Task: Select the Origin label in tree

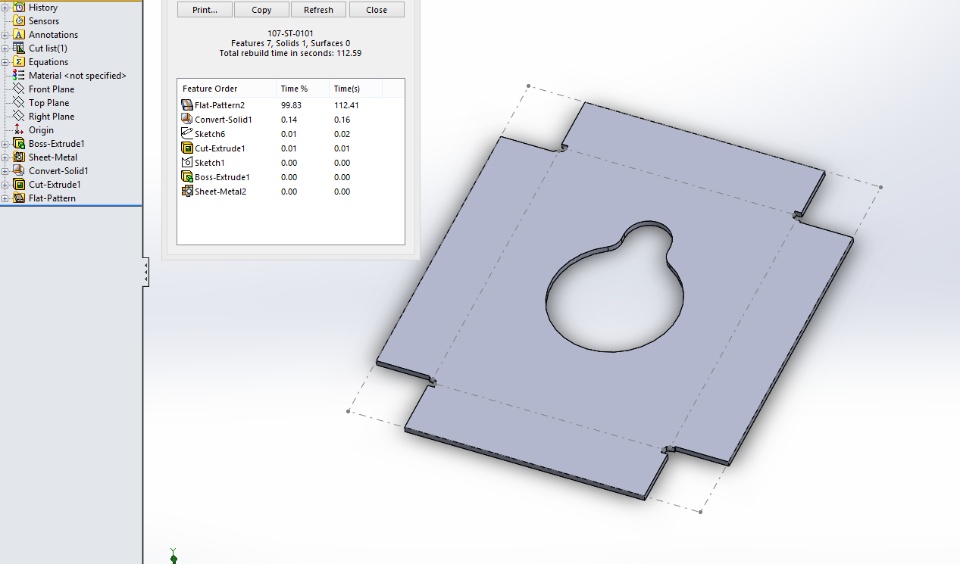Action: click(x=41, y=130)
